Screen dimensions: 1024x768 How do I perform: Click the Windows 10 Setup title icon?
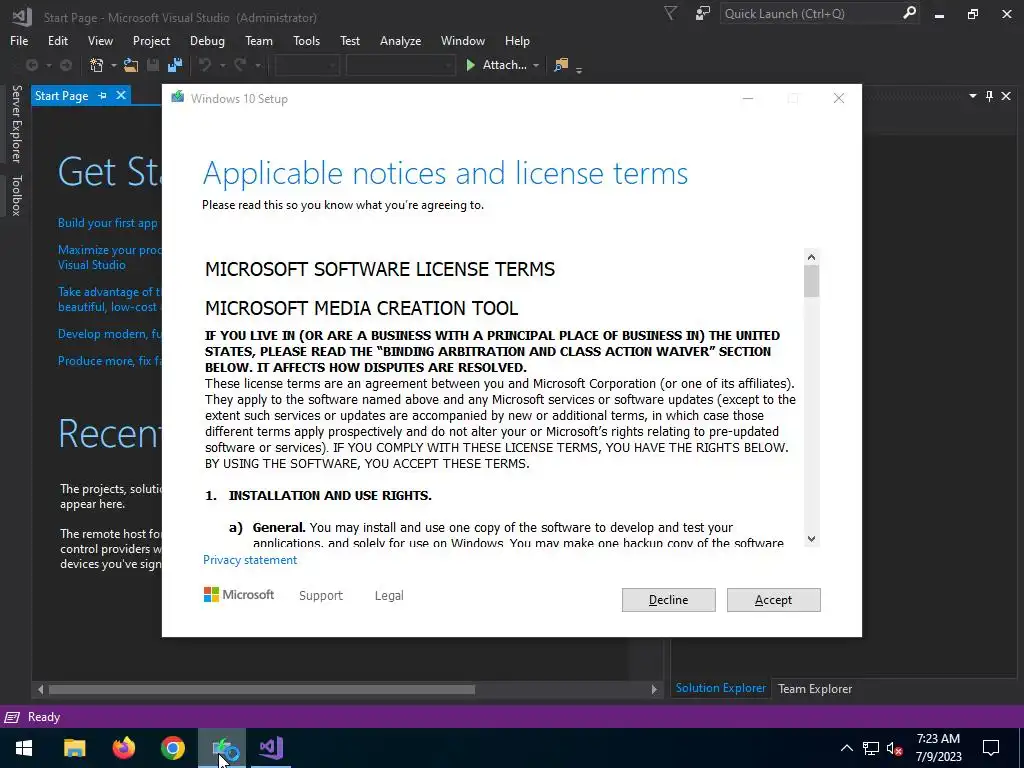(178, 97)
